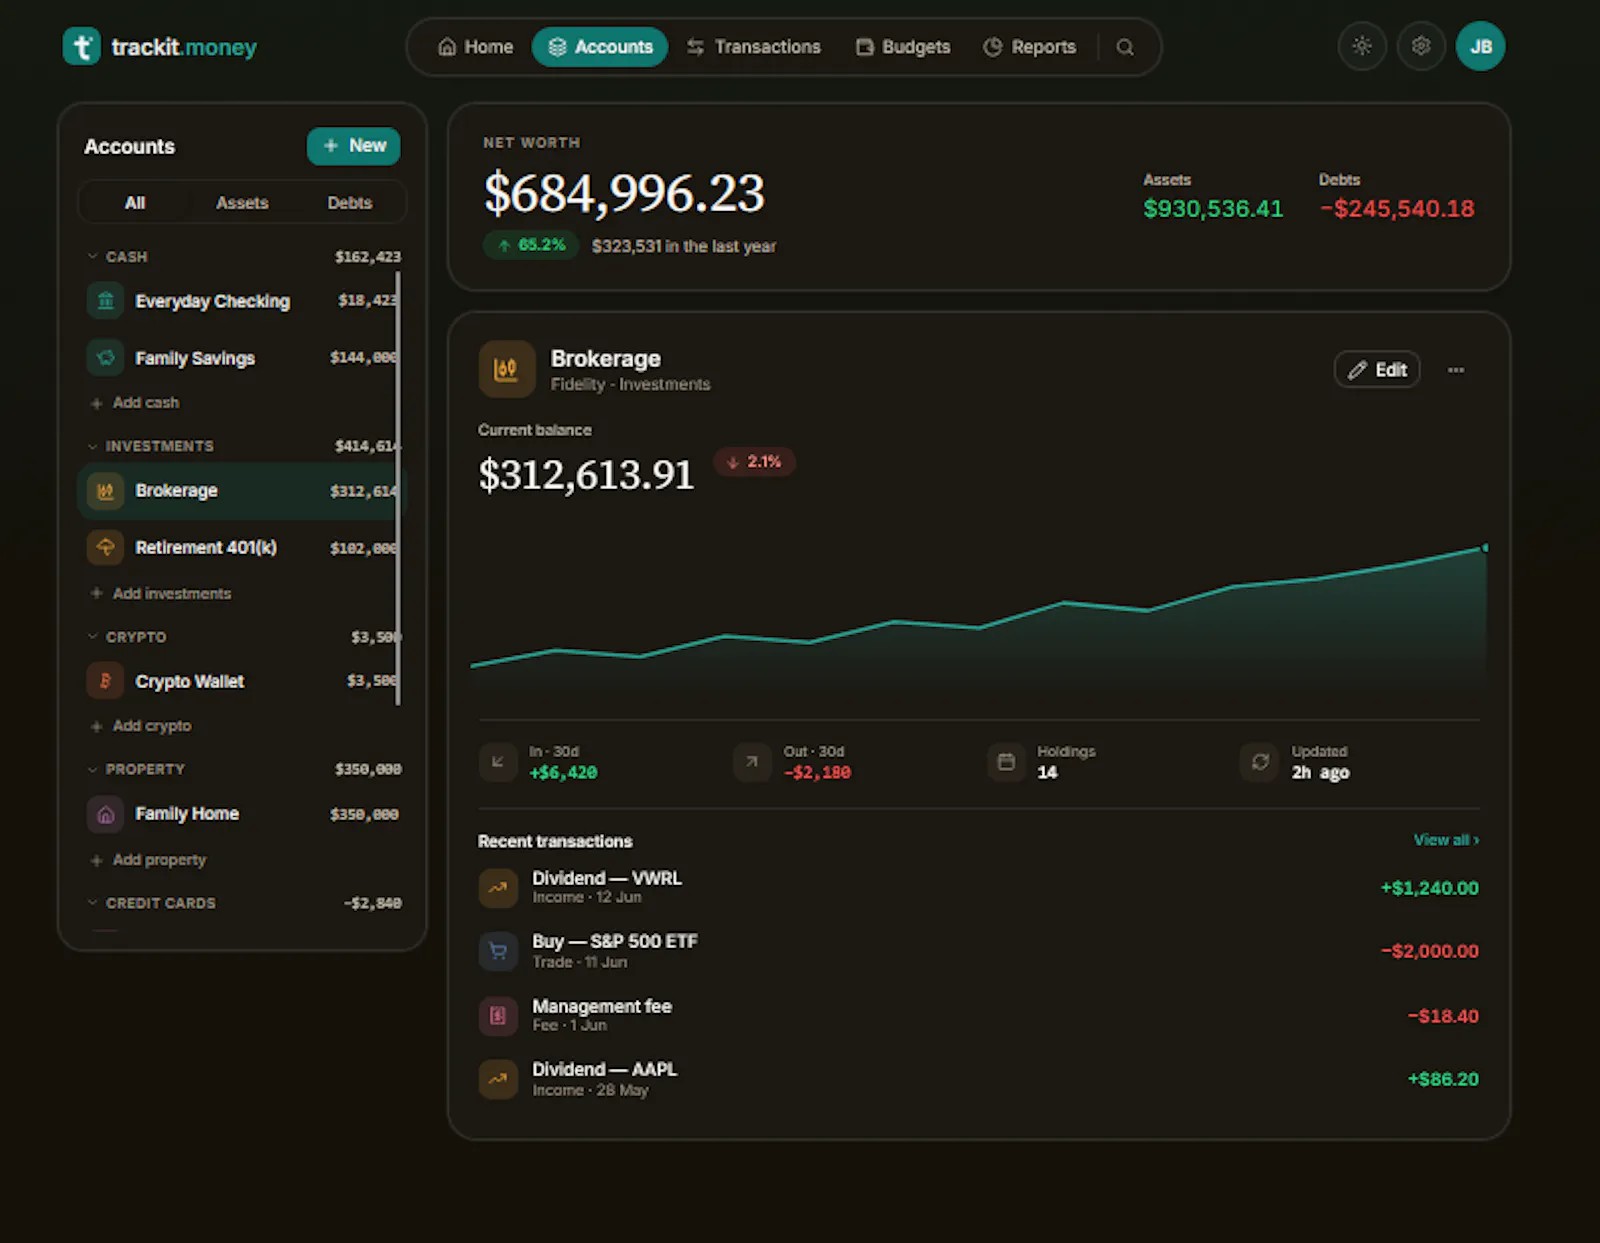
Task: Click the Crypto Wallet bitcoin icon
Action: 105,681
